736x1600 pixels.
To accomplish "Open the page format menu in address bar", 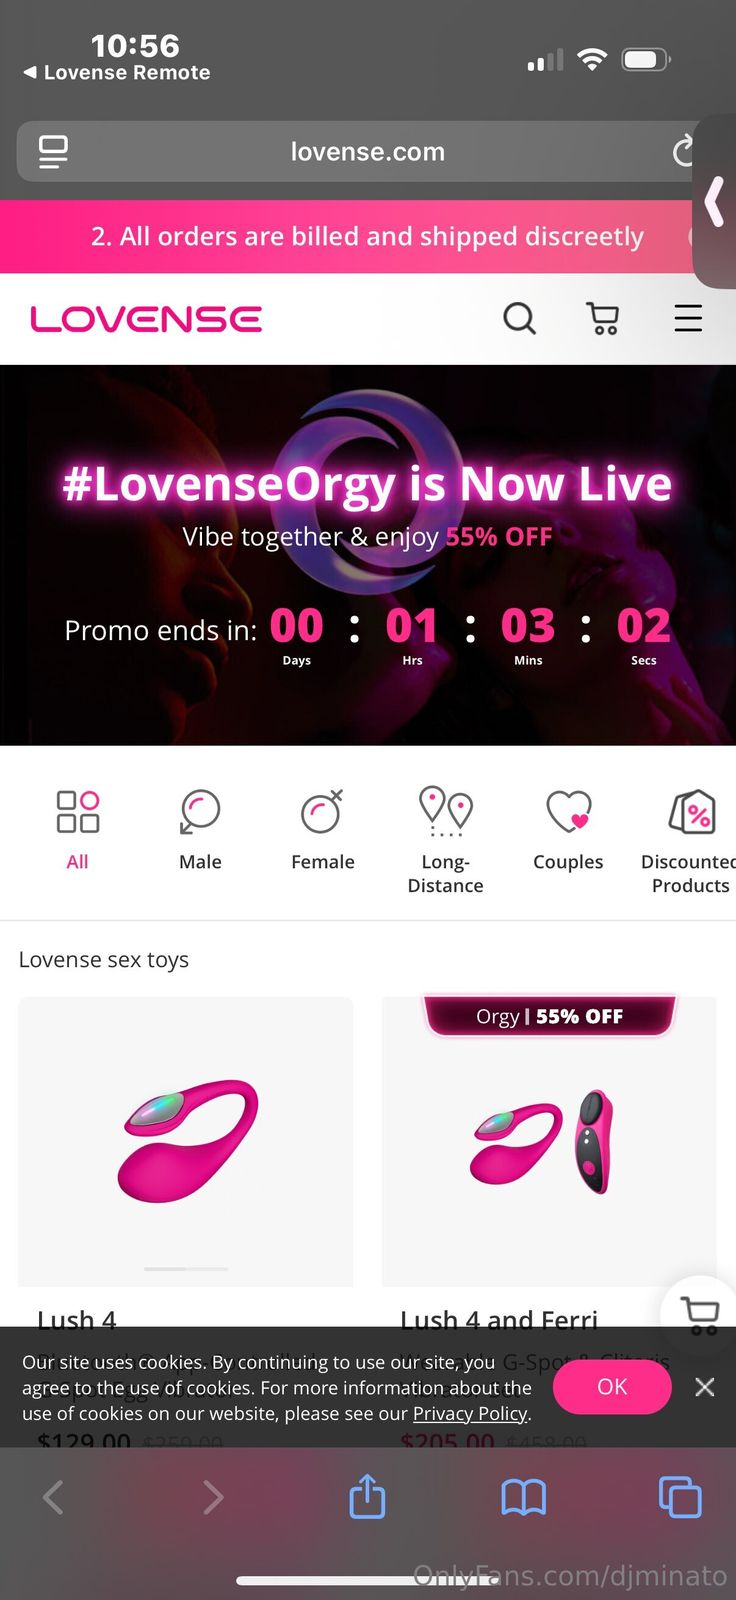I will 53,152.
